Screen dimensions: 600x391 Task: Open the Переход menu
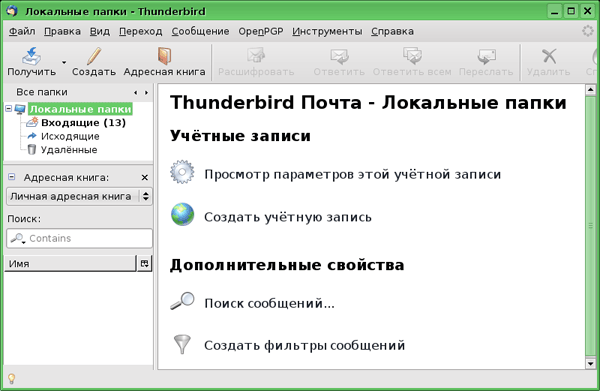[140, 31]
